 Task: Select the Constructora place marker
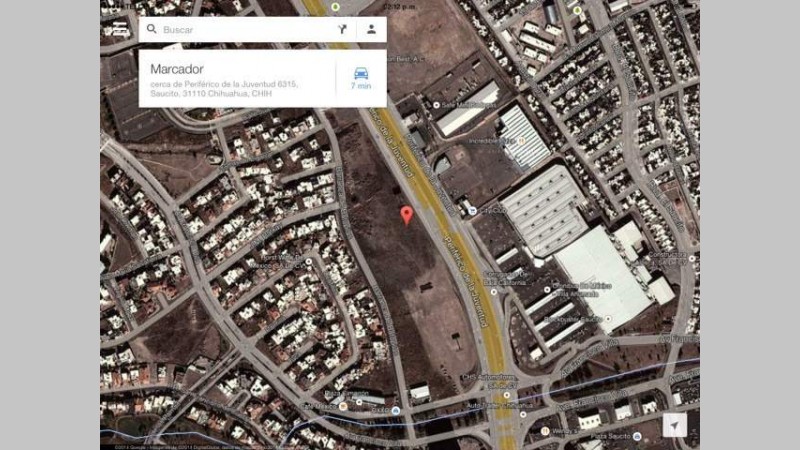pyautogui.click(x=692, y=259)
